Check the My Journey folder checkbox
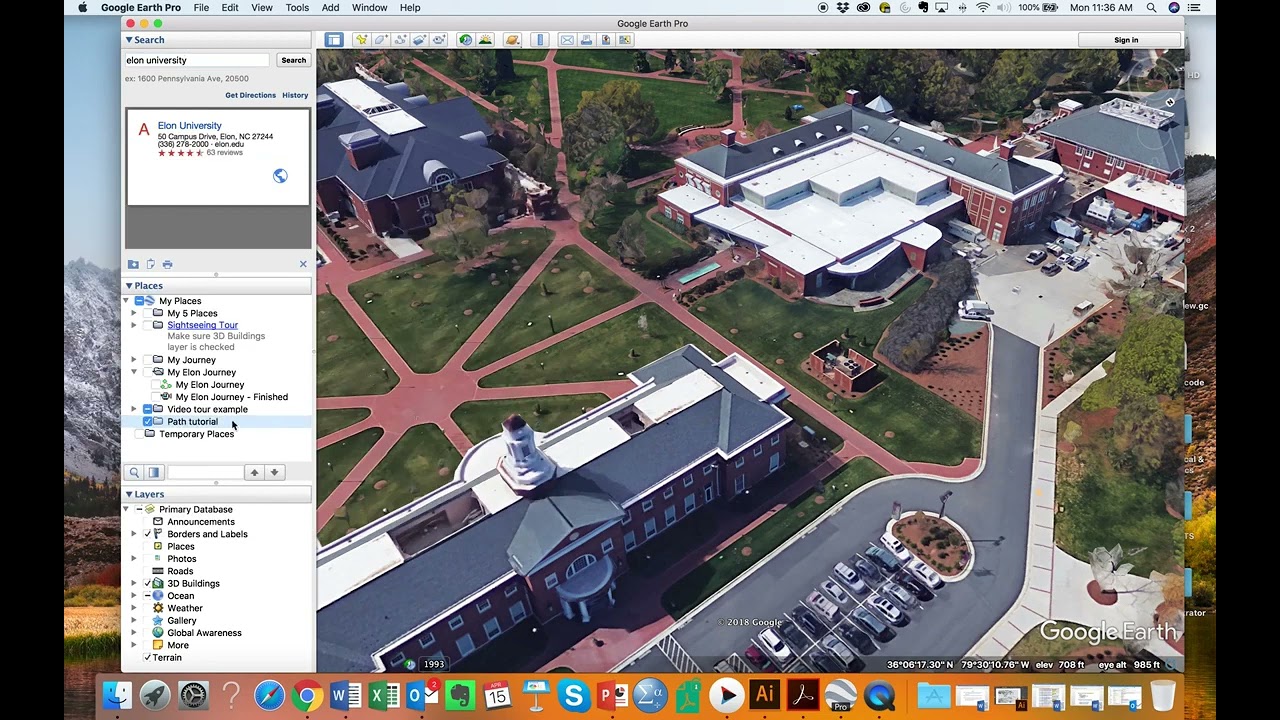The width and height of the screenshot is (1280, 720). 147,360
